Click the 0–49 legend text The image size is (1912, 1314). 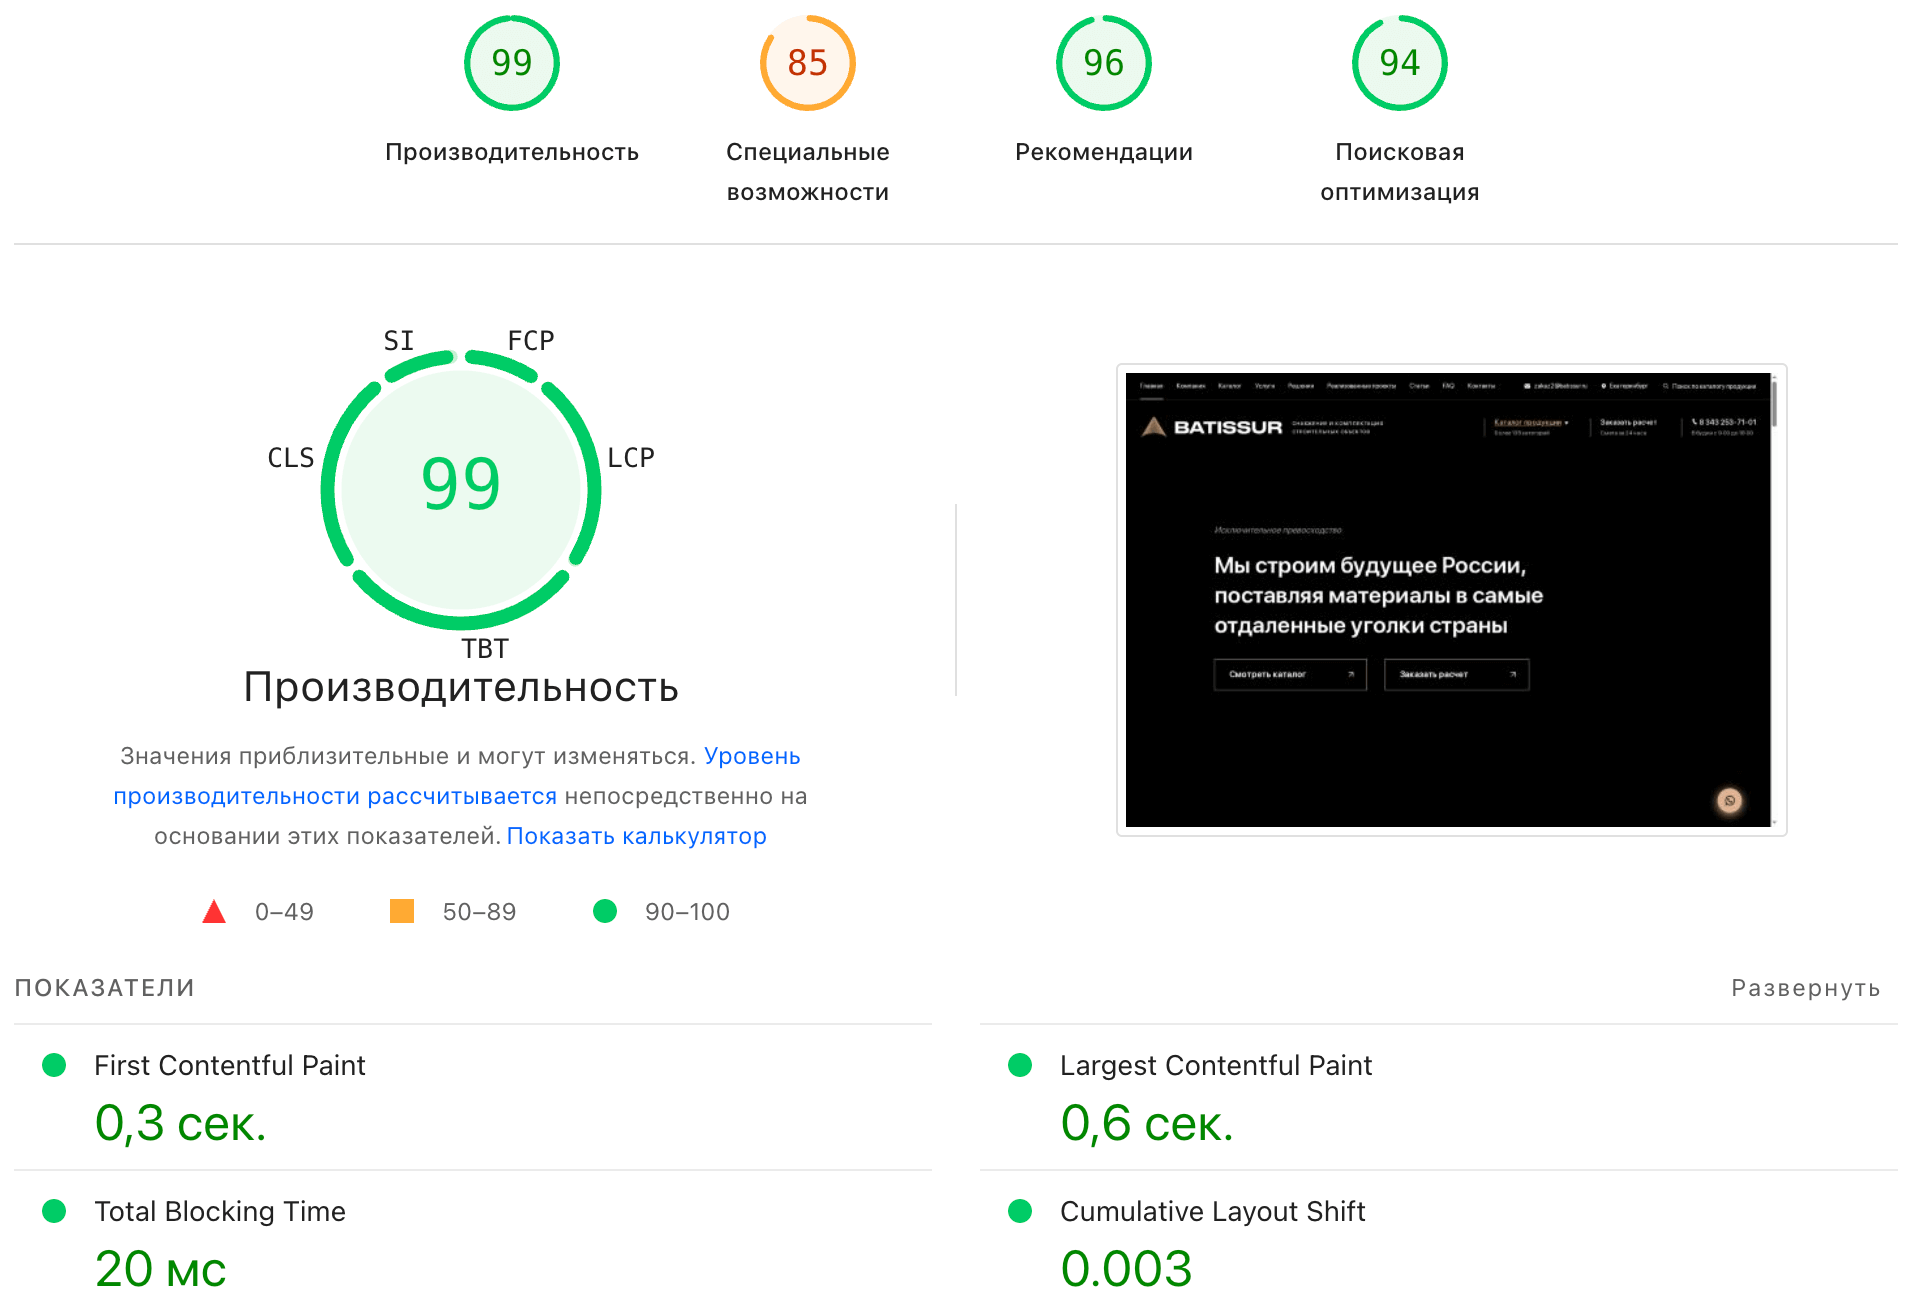(284, 912)
